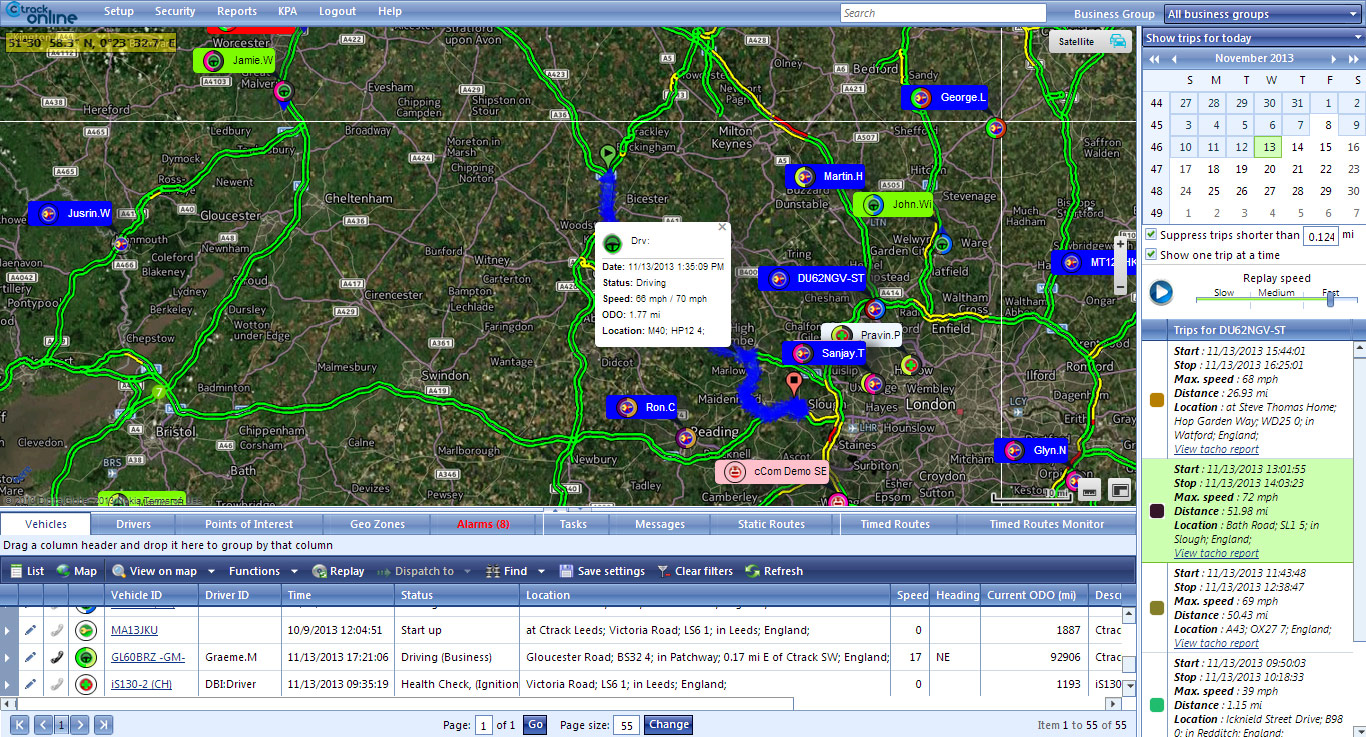Click Go button in pager
Screen dimensions: 1366x737
[x=535, y=725]
